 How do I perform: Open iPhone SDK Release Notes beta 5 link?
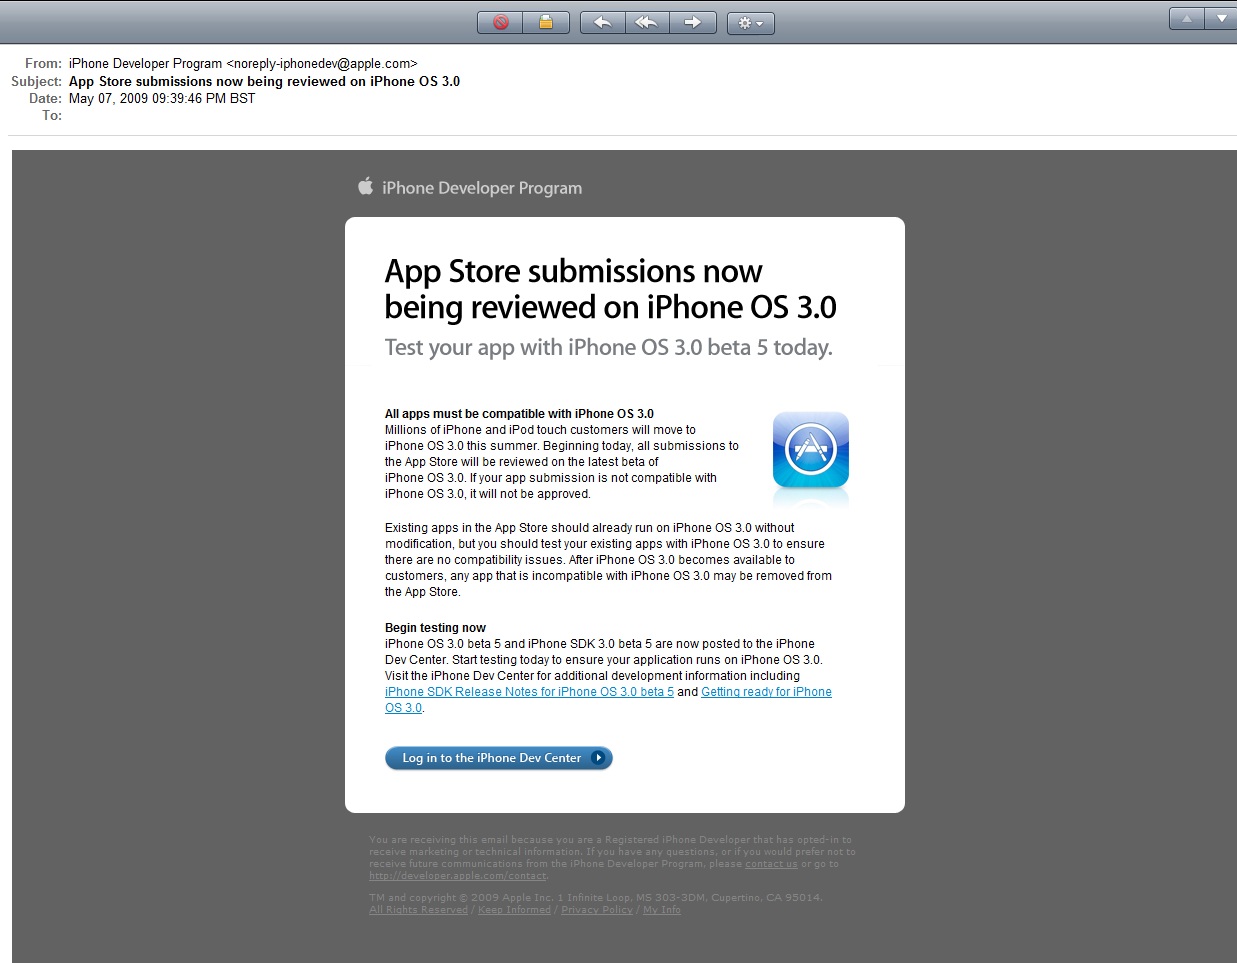[529, 692]
